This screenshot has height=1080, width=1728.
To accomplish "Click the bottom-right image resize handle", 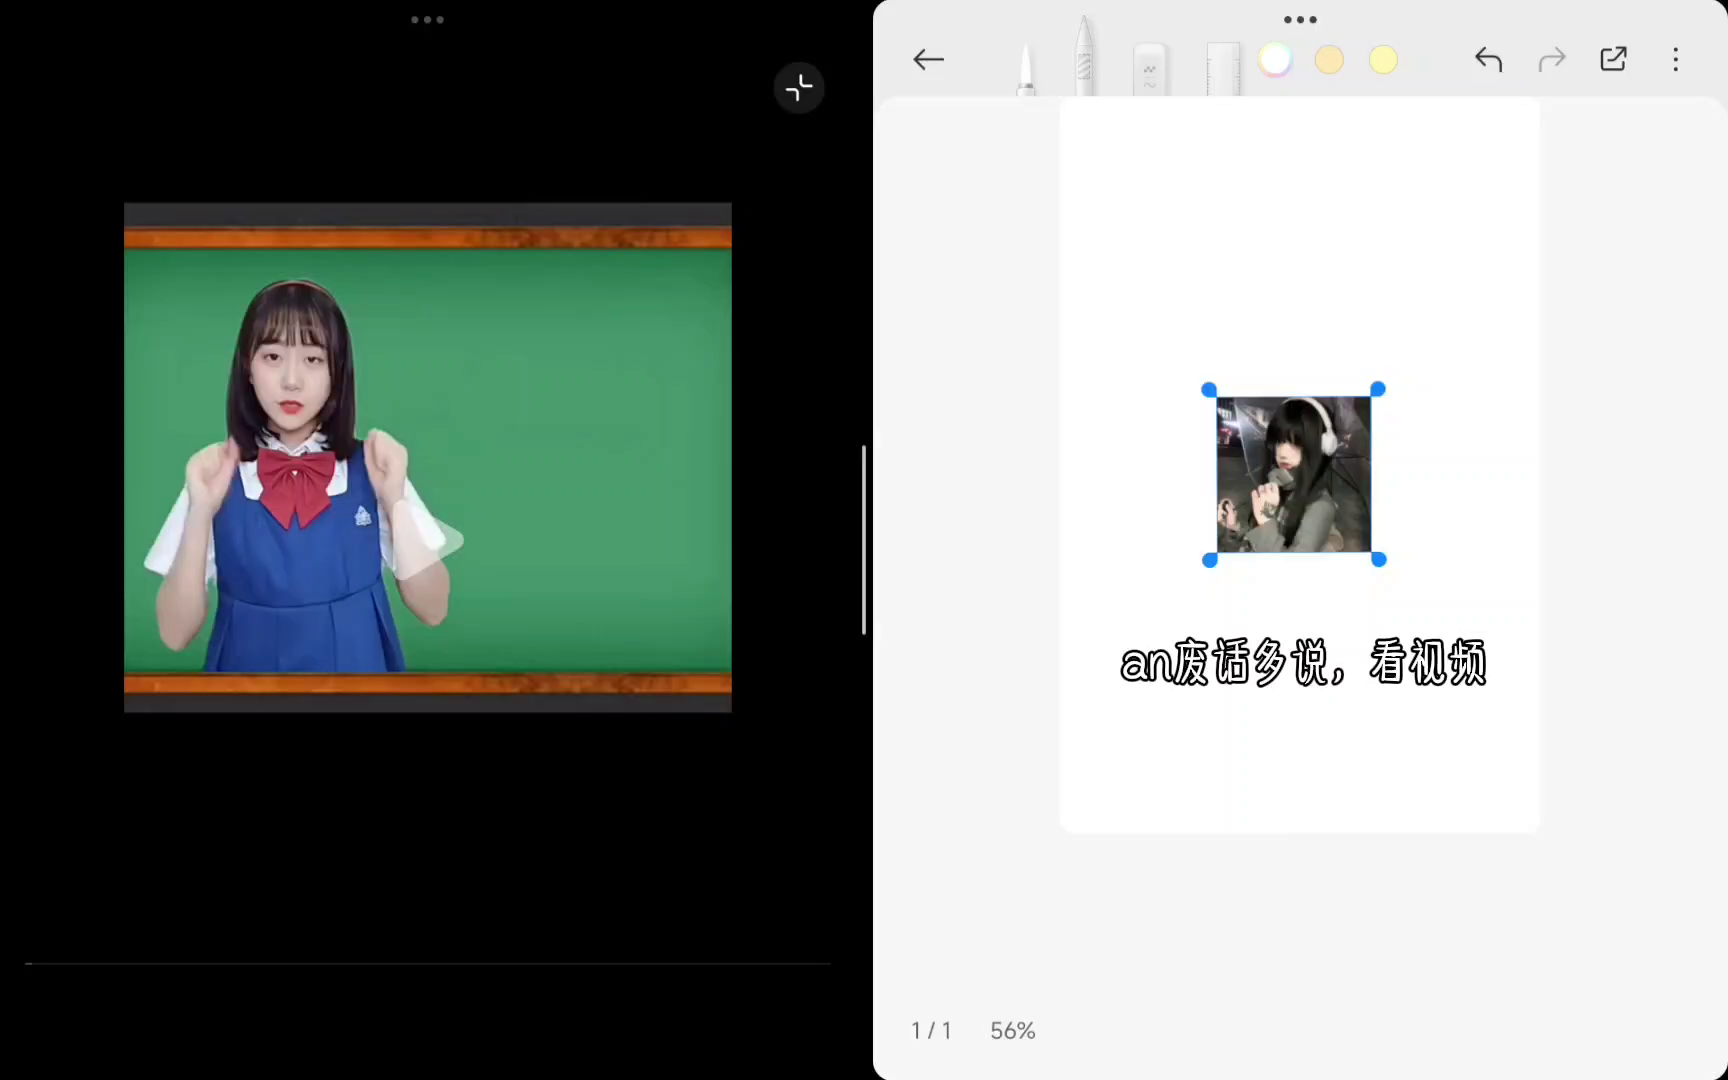I will pos(1379,560).
